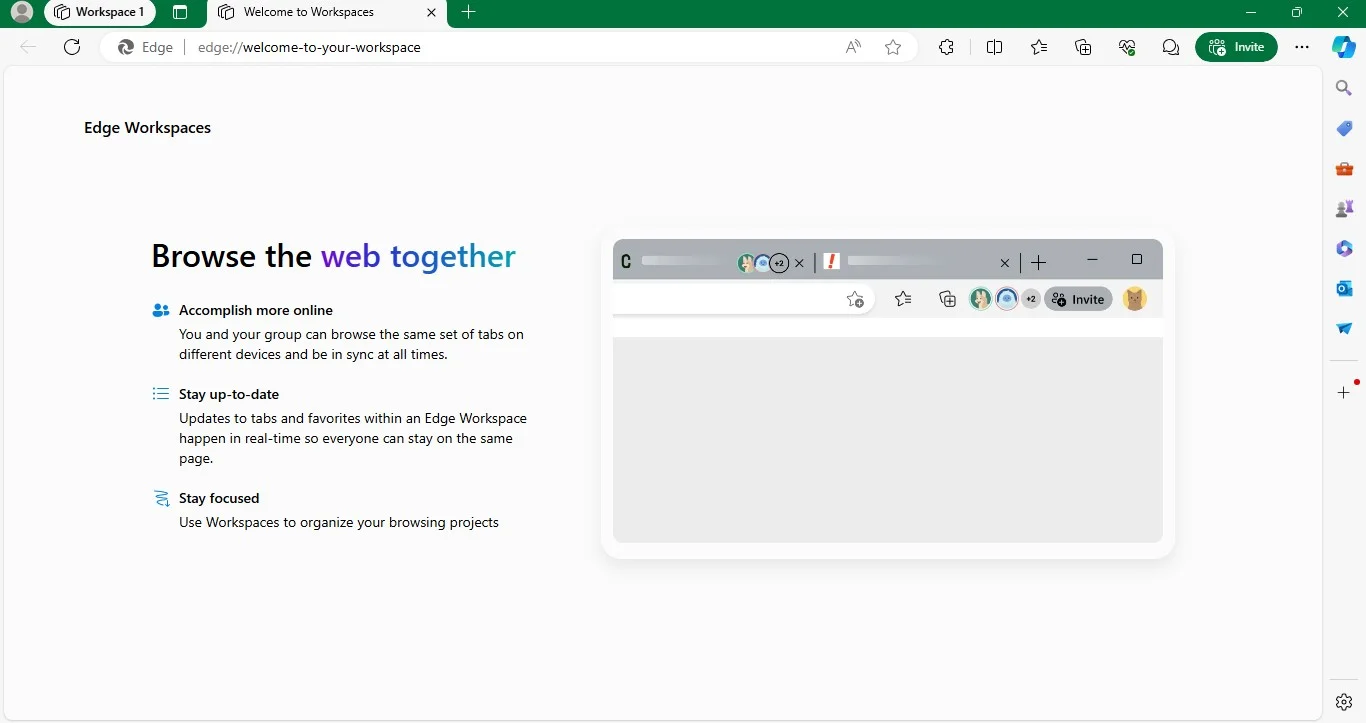
Task: Open sidebar Search
Action: pyautogui.click(x=1344, y=88)
